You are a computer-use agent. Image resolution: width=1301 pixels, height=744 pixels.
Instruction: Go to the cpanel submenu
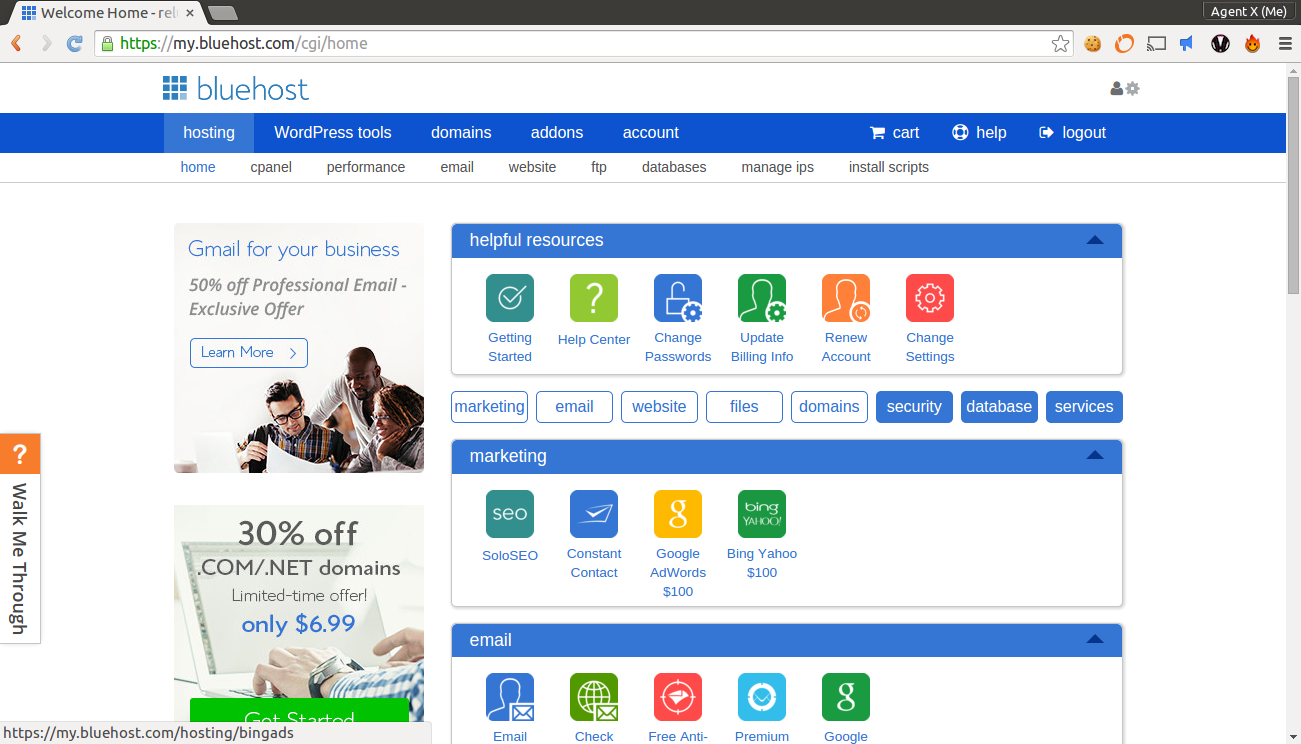(x=271, y=167)
